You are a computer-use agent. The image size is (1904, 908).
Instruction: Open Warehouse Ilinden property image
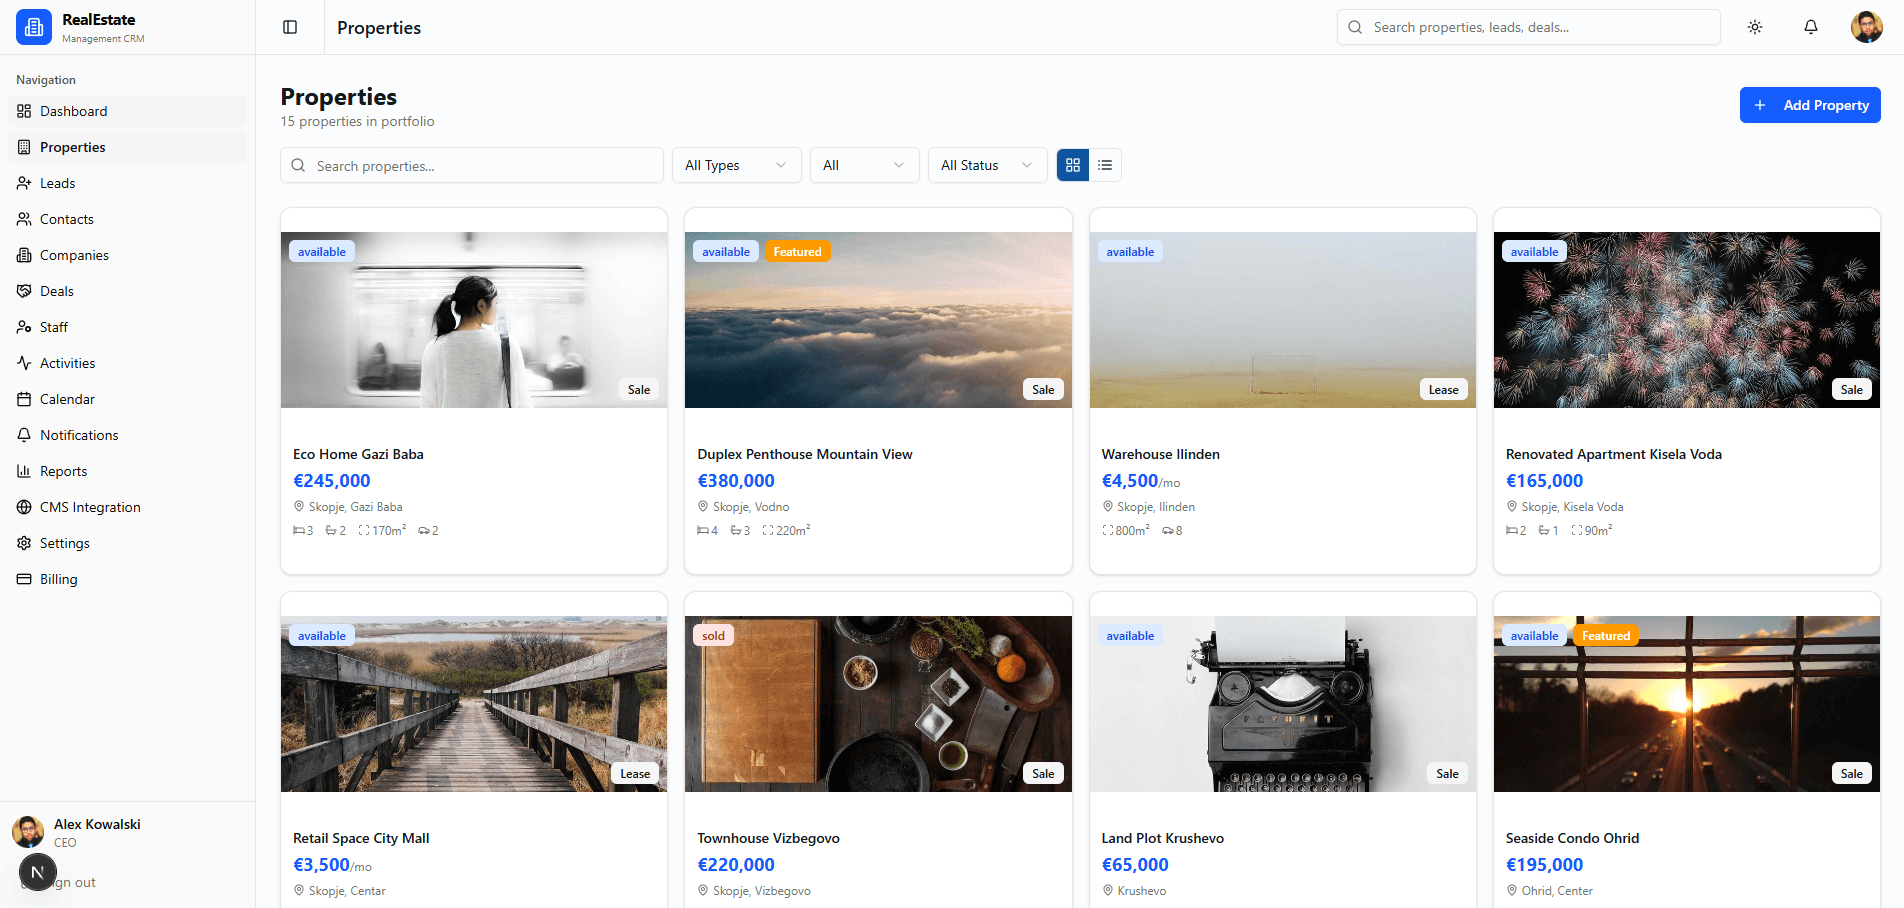point(1283,320)
